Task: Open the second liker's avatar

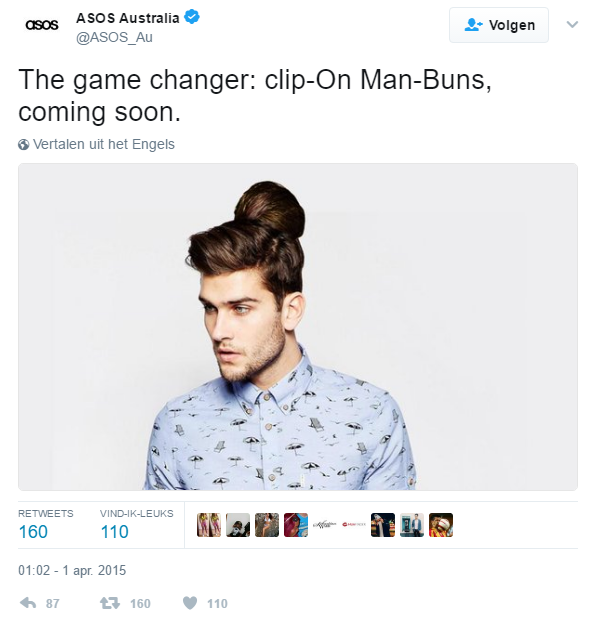Action: (238, 525)
